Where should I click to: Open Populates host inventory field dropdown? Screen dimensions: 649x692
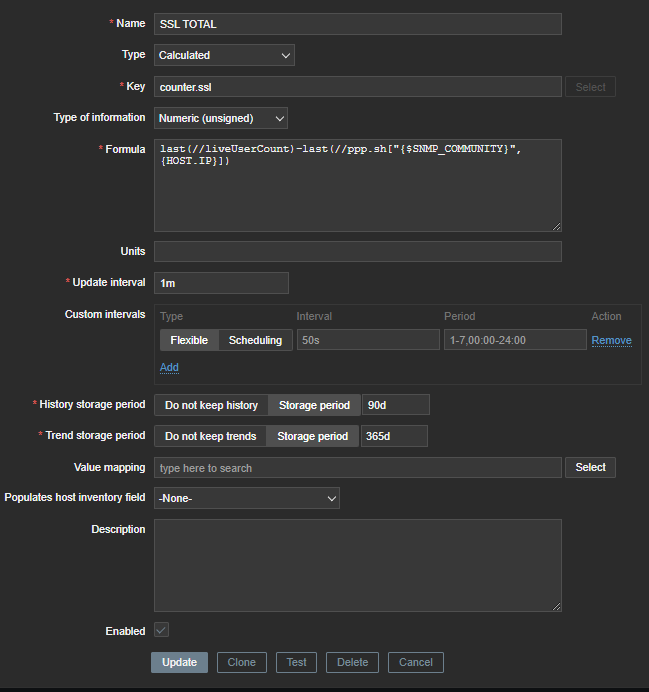click(x=246, y=498)
